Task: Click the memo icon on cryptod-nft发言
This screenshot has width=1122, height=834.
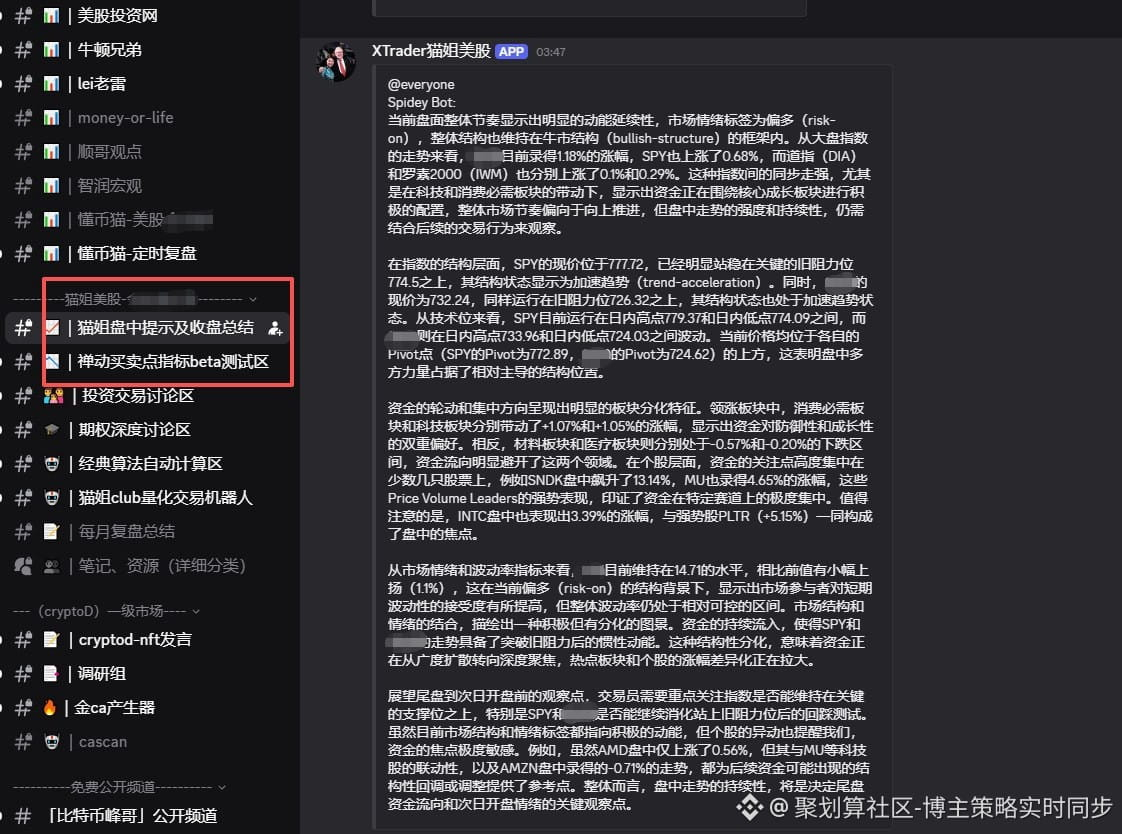Action: [x=52, y=639]
